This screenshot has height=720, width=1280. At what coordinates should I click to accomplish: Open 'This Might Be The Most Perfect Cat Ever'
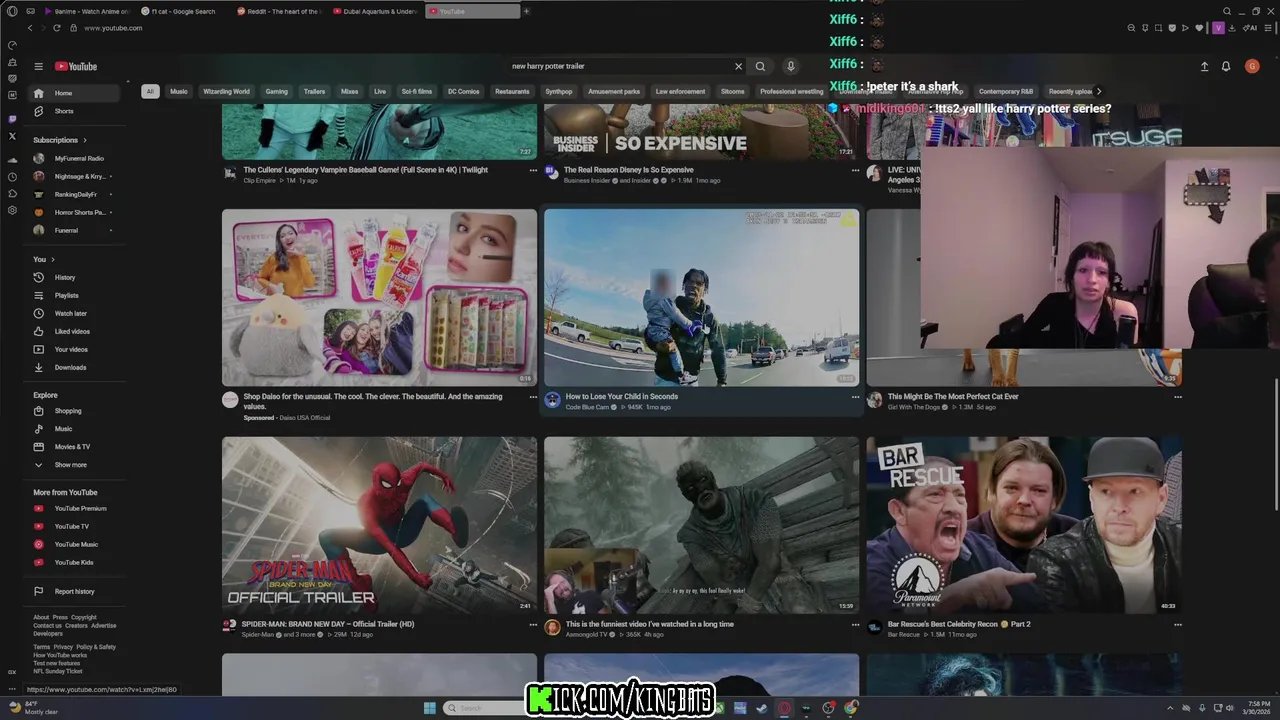coord(953,396)
